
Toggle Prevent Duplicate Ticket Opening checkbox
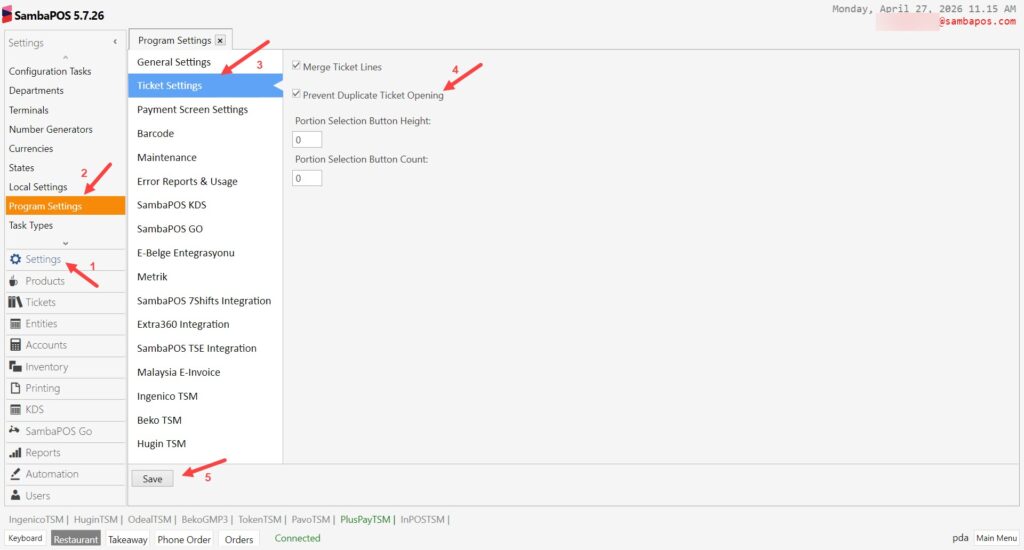click(x=296, y=95)
